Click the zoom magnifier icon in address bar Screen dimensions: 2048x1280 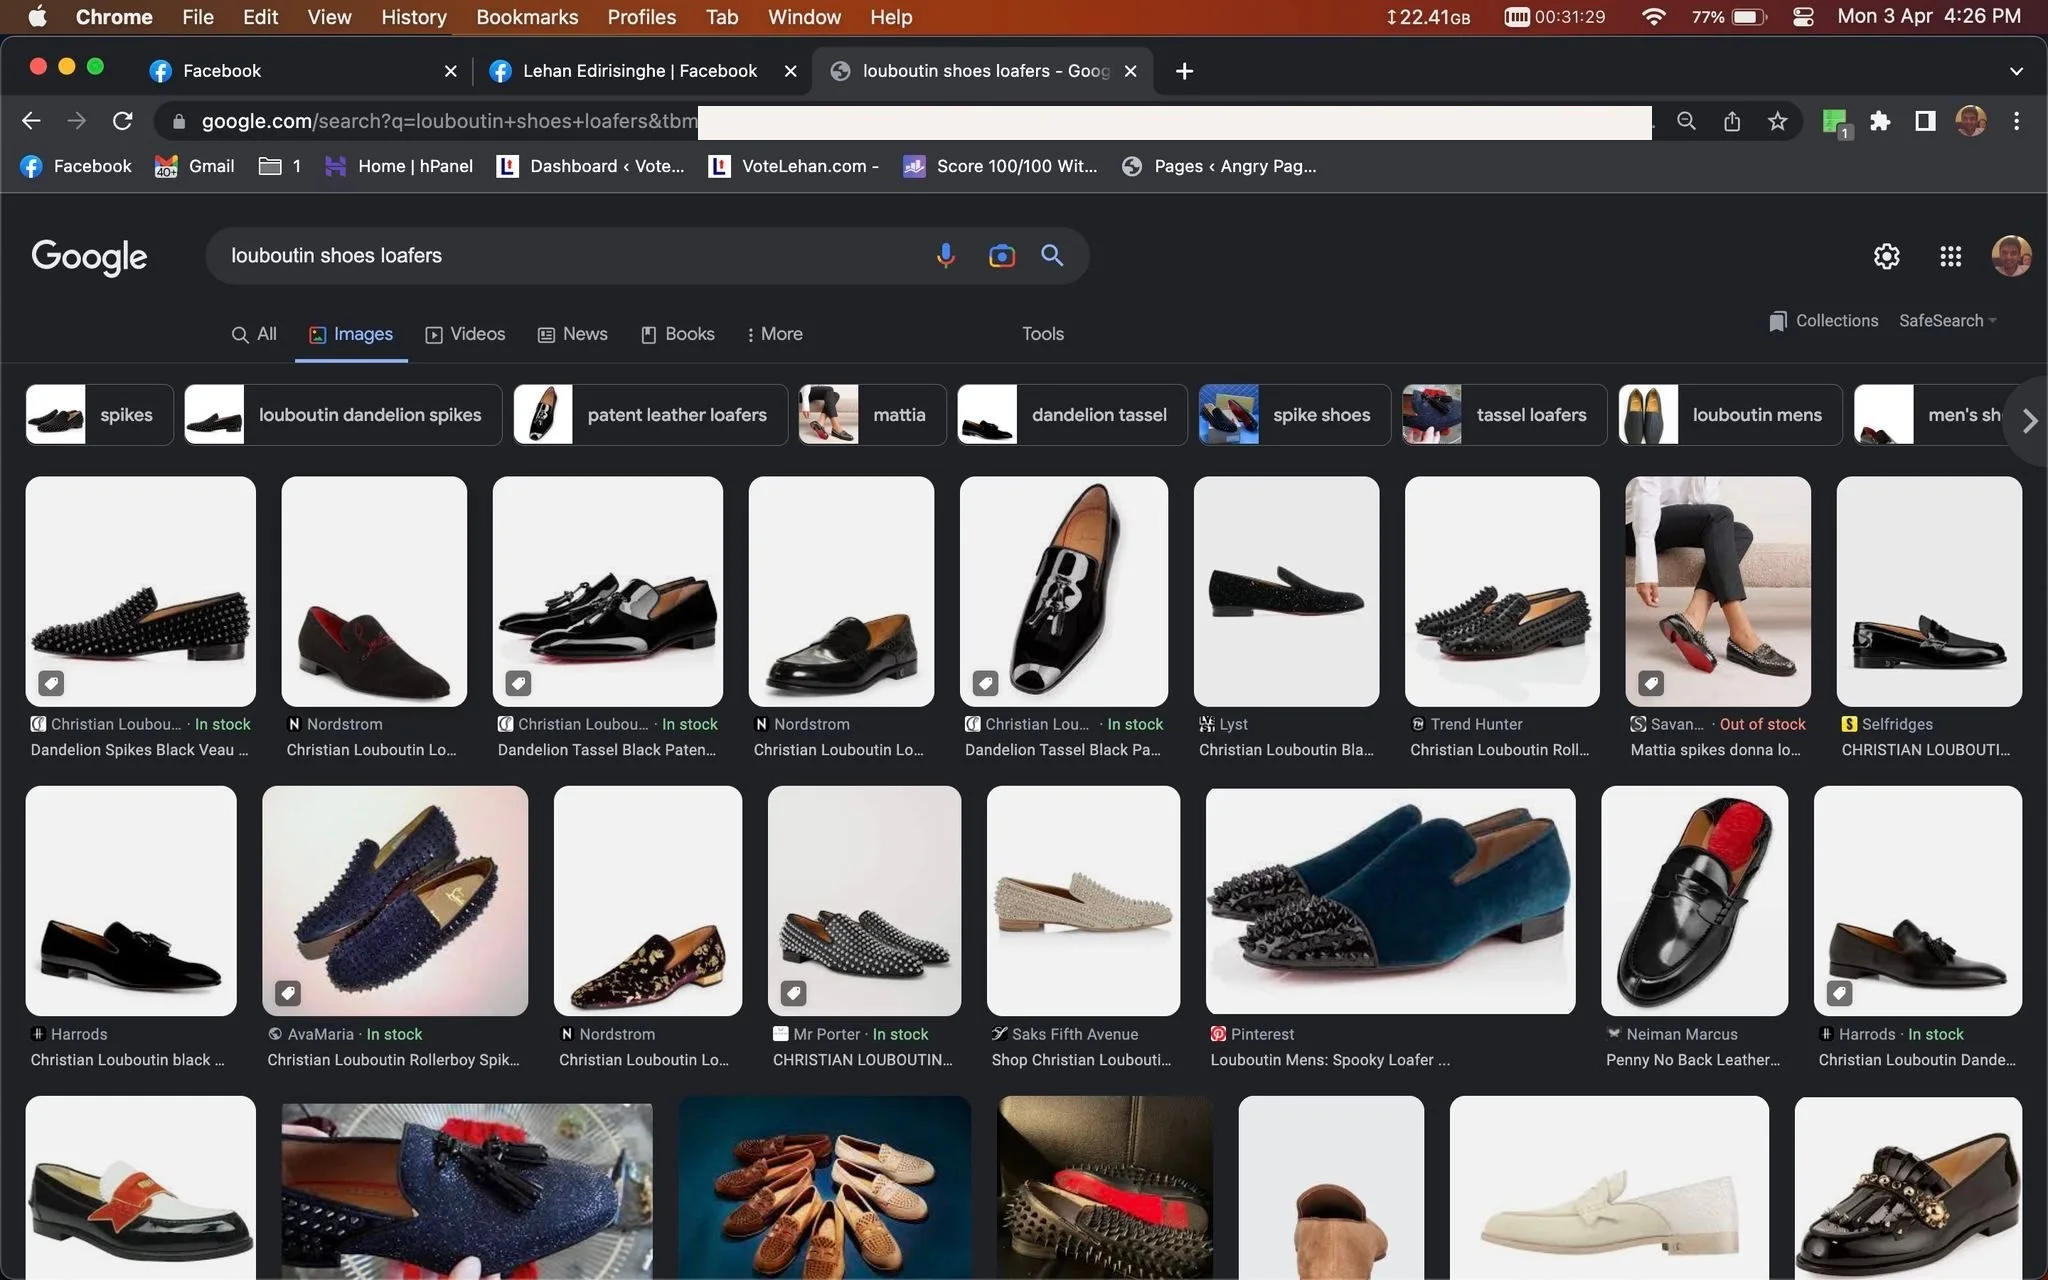click(x=1686, y=121)
